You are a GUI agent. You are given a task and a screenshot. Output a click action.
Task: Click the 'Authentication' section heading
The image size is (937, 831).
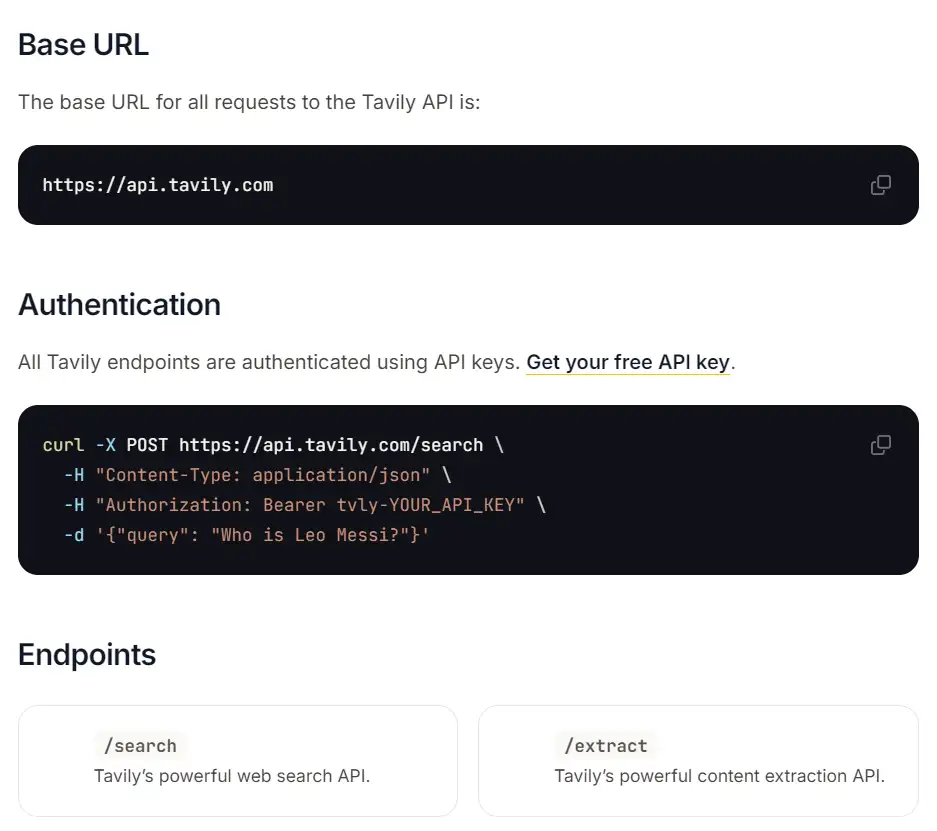pyautogui.click(x=119, y=304)
